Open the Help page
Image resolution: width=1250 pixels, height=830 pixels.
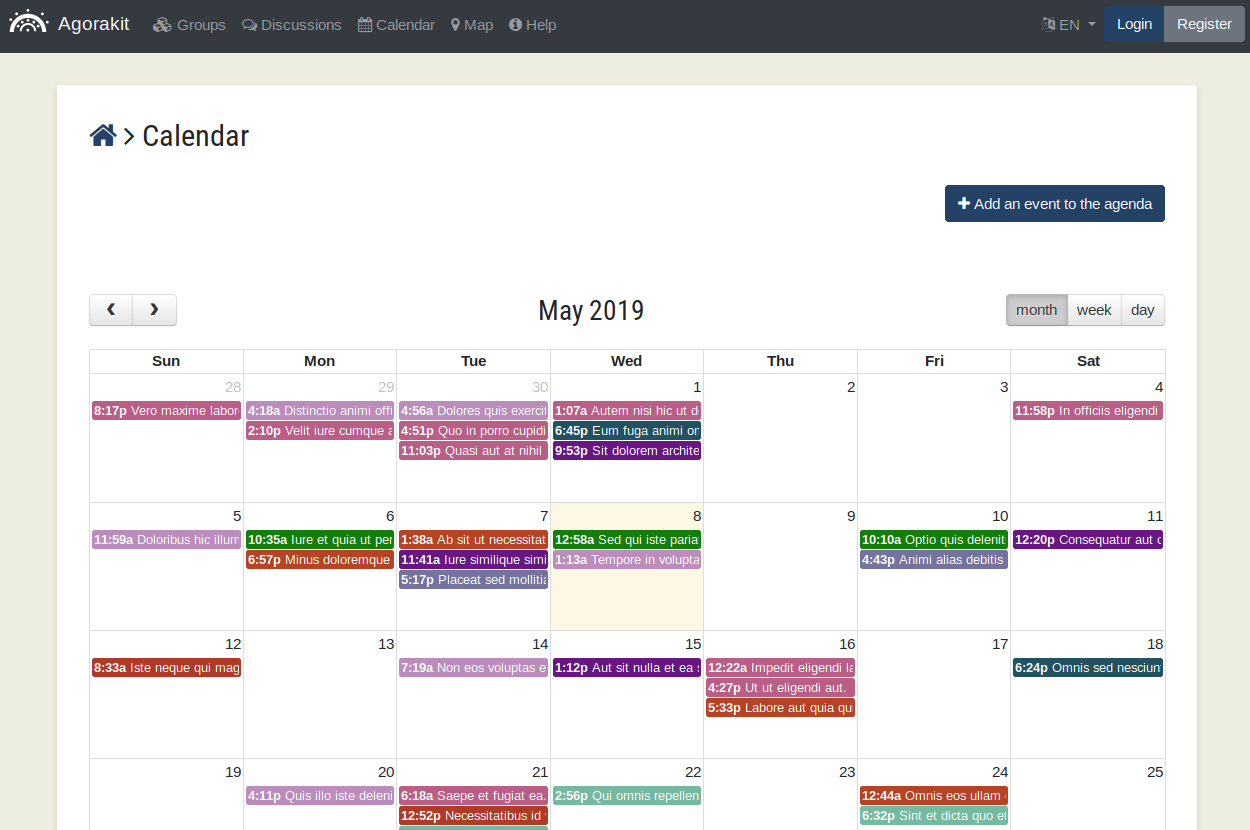pyautogui.click(x=532, y=25)
